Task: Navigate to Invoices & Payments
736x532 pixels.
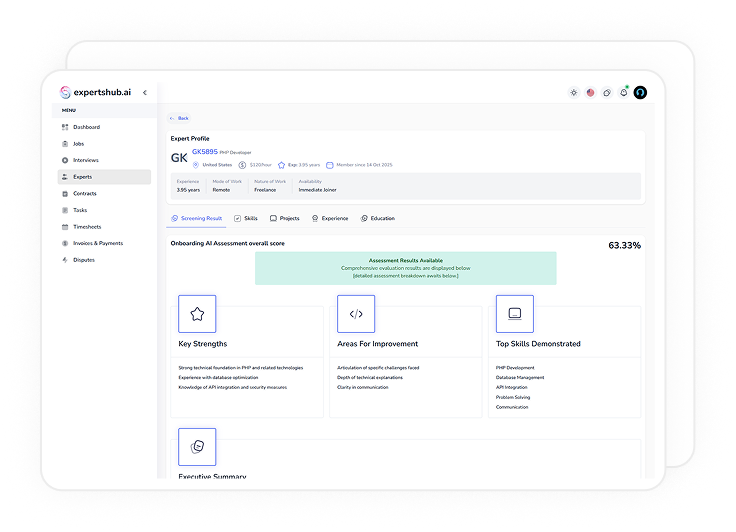Action: 97,243
